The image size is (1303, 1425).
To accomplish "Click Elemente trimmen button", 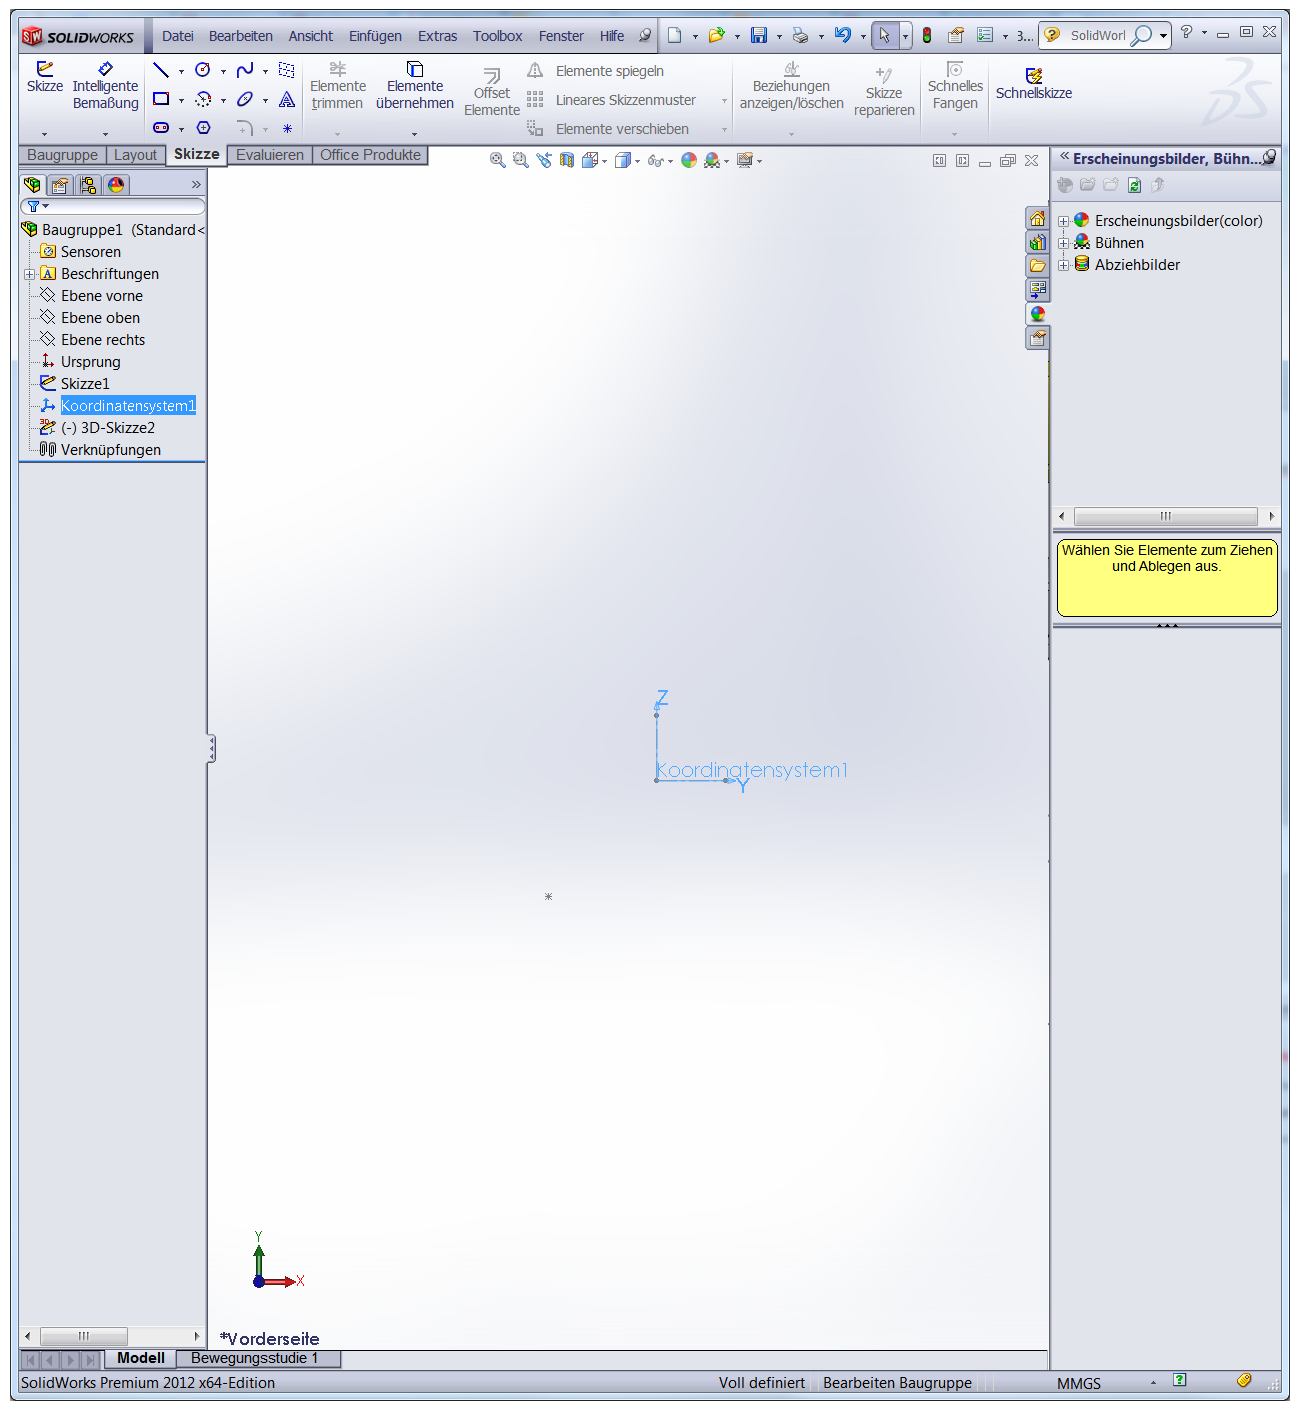I will coord(338,85).
